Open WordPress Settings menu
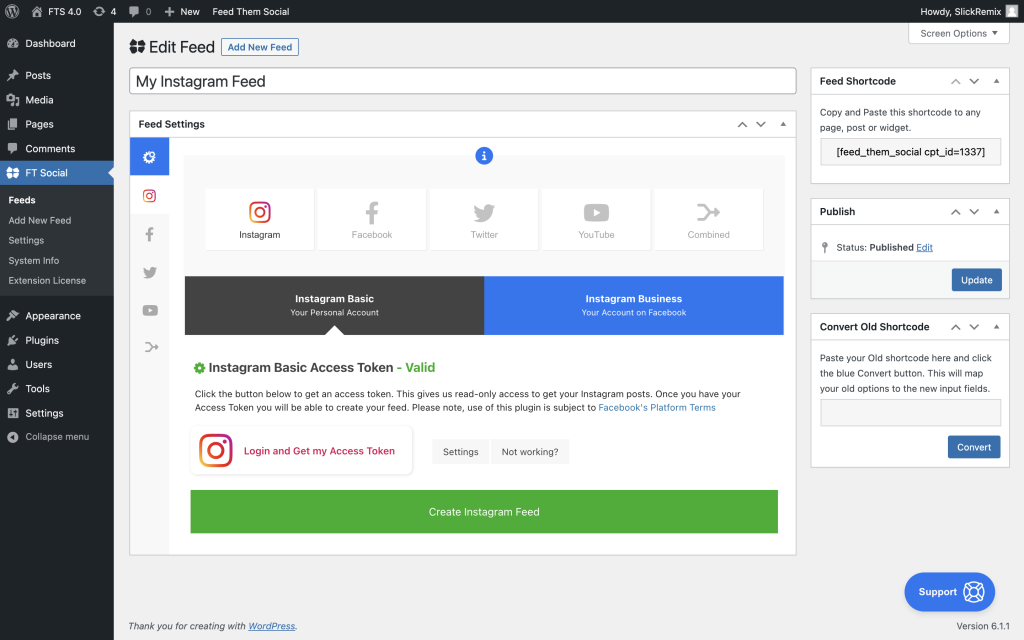This screenshot has width=1024, height=640. click(x=57, y=413)
